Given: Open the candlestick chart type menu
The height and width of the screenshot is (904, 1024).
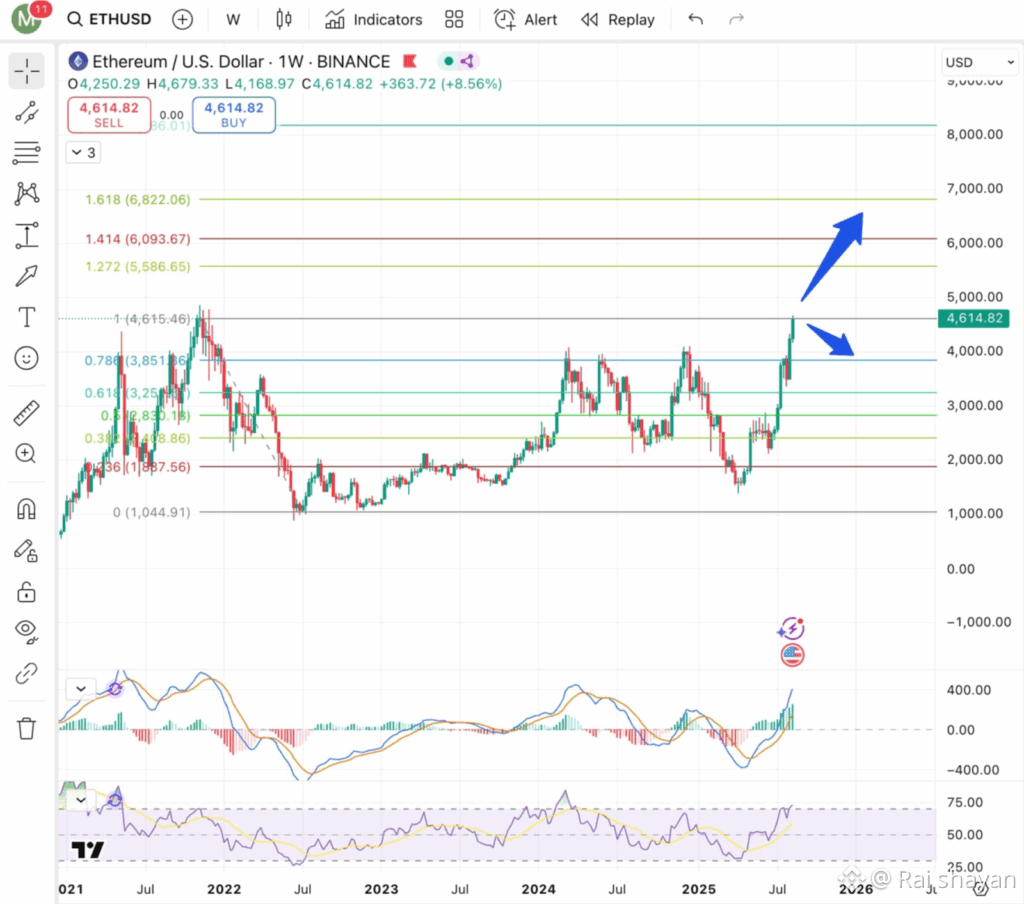Looking at the screenshot, I should point(283,20).
